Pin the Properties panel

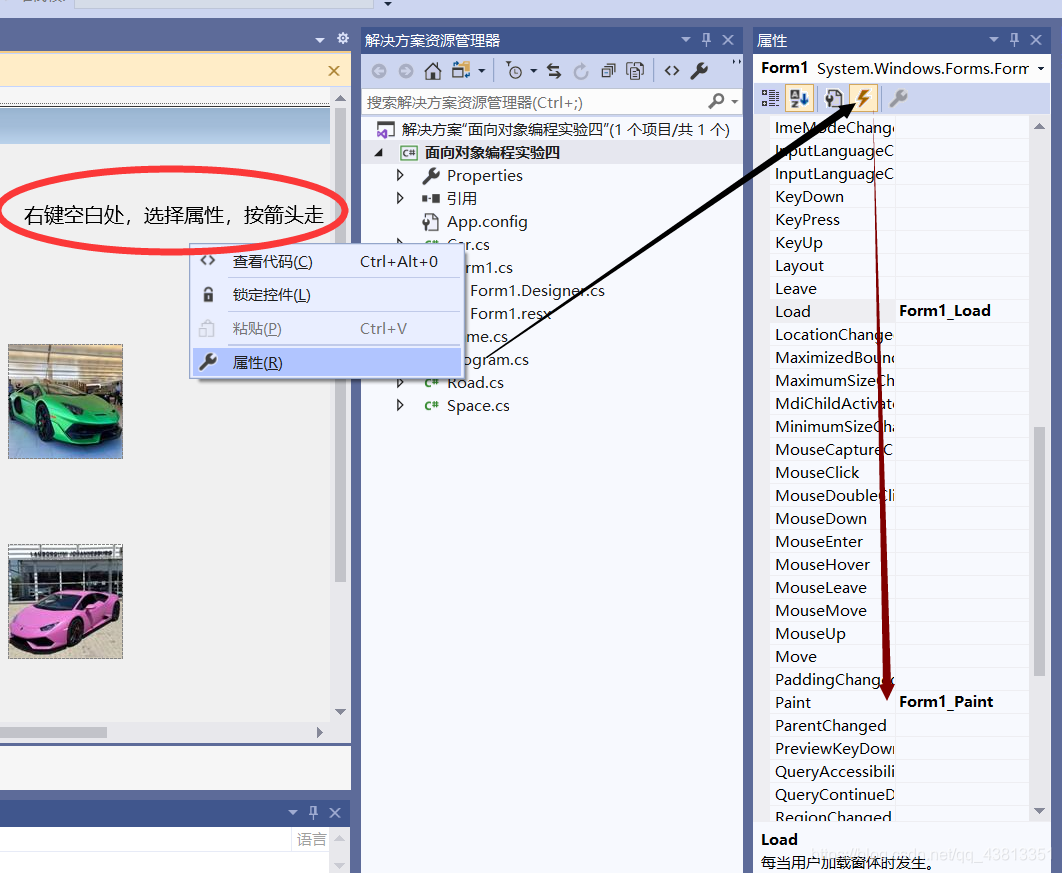point(1014,40)
